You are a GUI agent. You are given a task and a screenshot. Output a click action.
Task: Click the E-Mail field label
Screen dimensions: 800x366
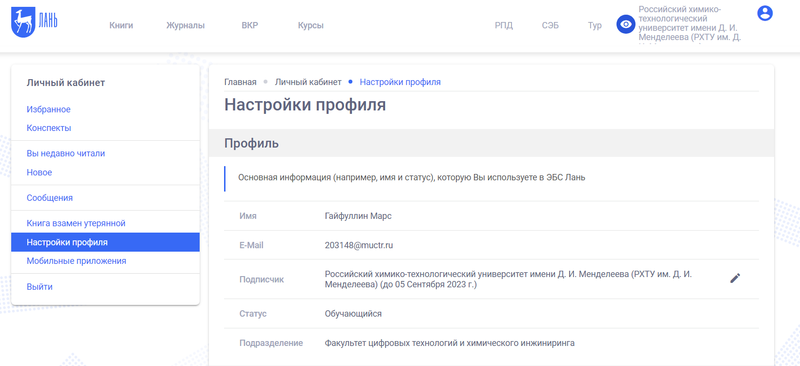pos(252,245)
